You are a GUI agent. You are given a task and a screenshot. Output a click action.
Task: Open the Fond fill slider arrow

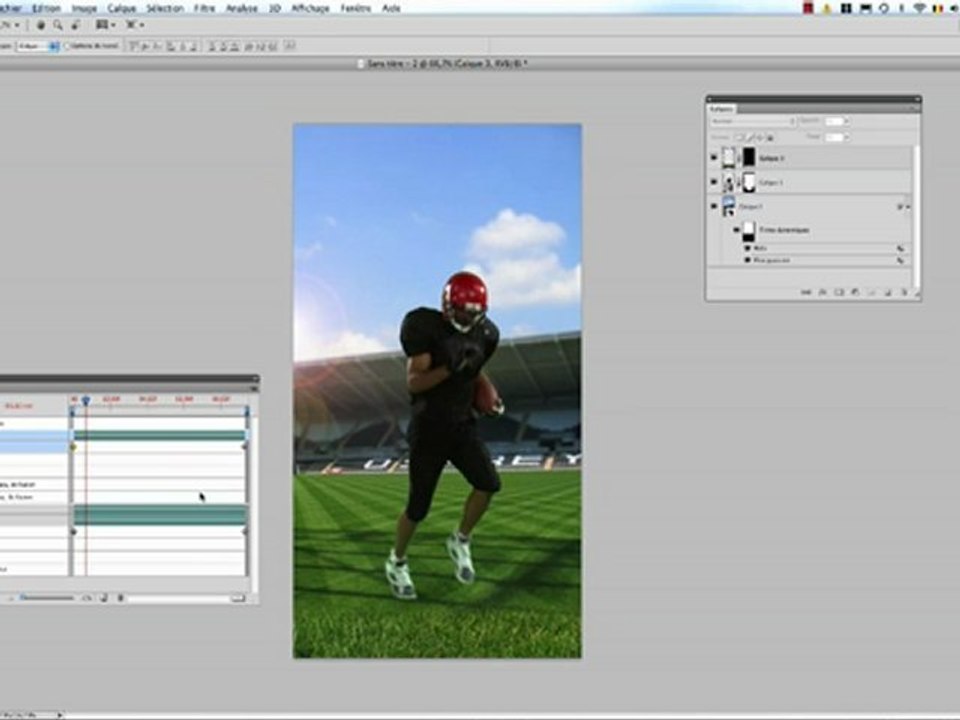847,137
